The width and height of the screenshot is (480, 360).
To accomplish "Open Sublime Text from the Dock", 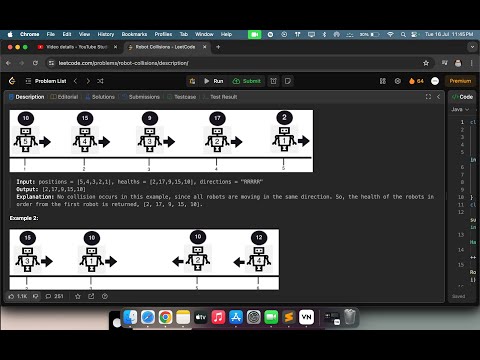I will coord(289,317).
